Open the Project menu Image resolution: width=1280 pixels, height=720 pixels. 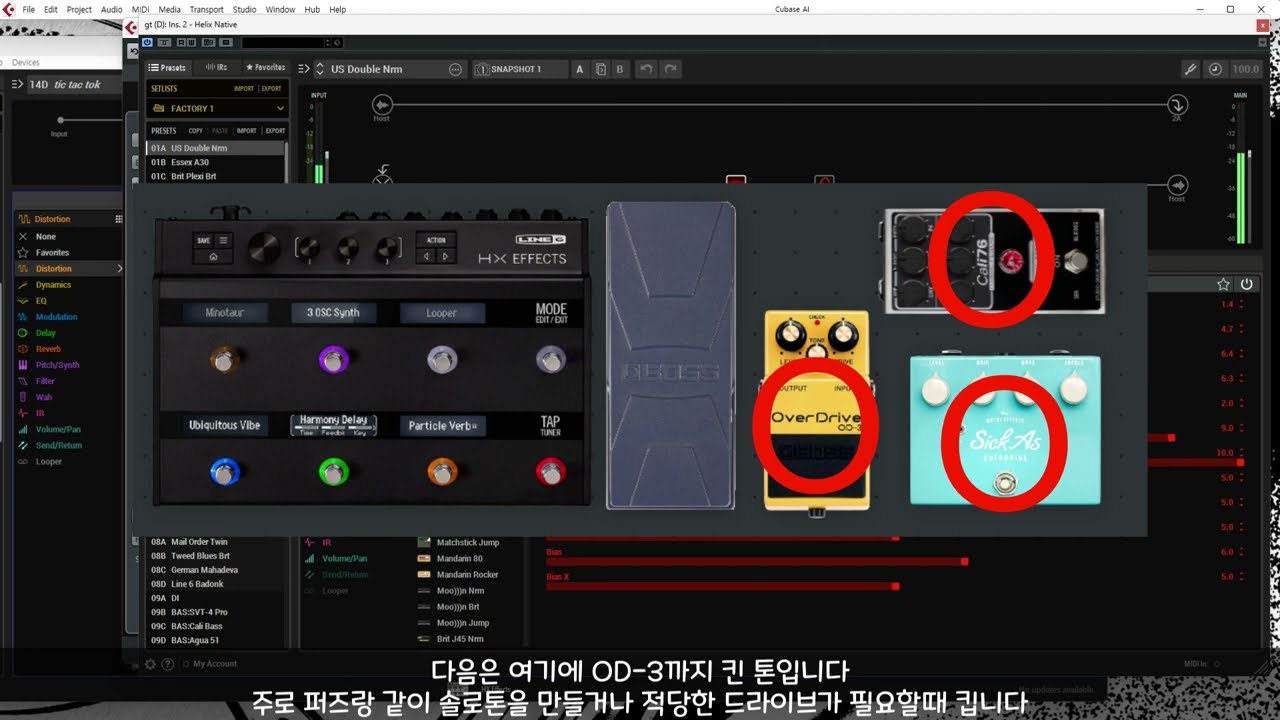(79, 9)
